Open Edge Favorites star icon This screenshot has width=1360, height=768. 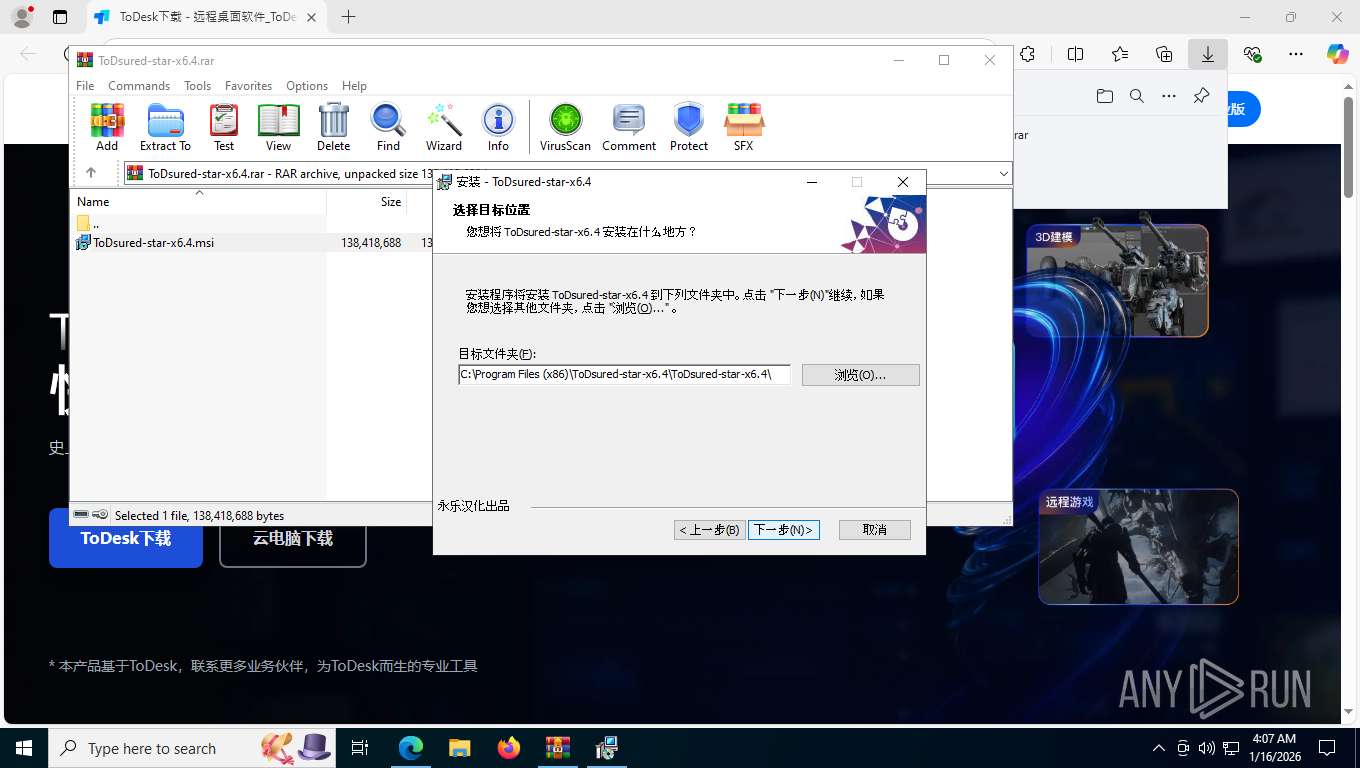(x=1120, y=54)
